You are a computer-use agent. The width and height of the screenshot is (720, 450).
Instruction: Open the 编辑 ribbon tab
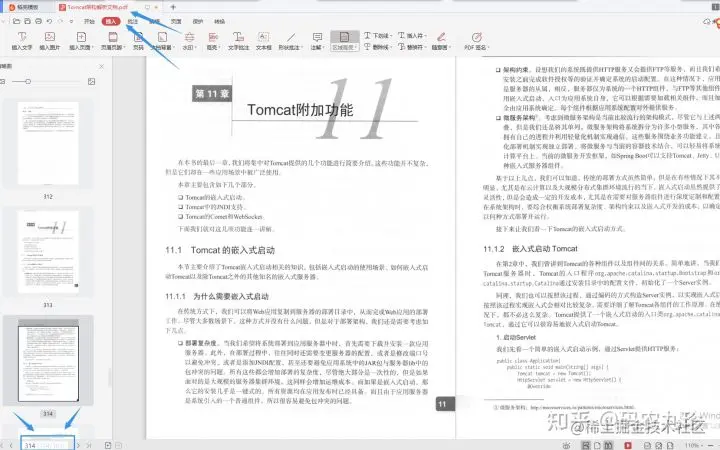click(x=154, y=22)
